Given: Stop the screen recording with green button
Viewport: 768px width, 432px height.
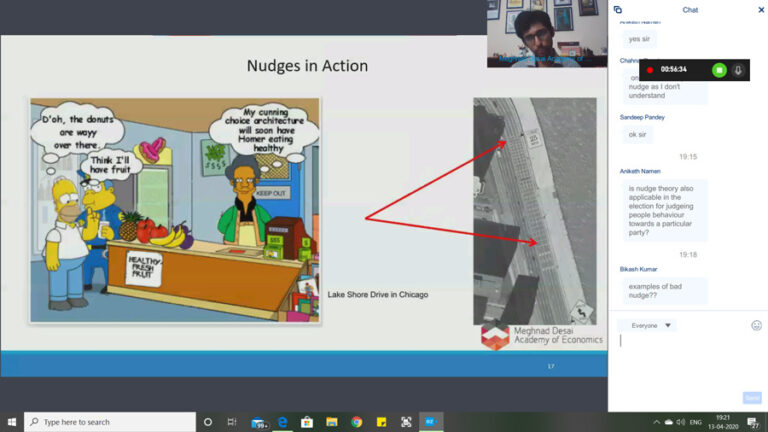Looking at the screenshot, I should tap(718, 70).
